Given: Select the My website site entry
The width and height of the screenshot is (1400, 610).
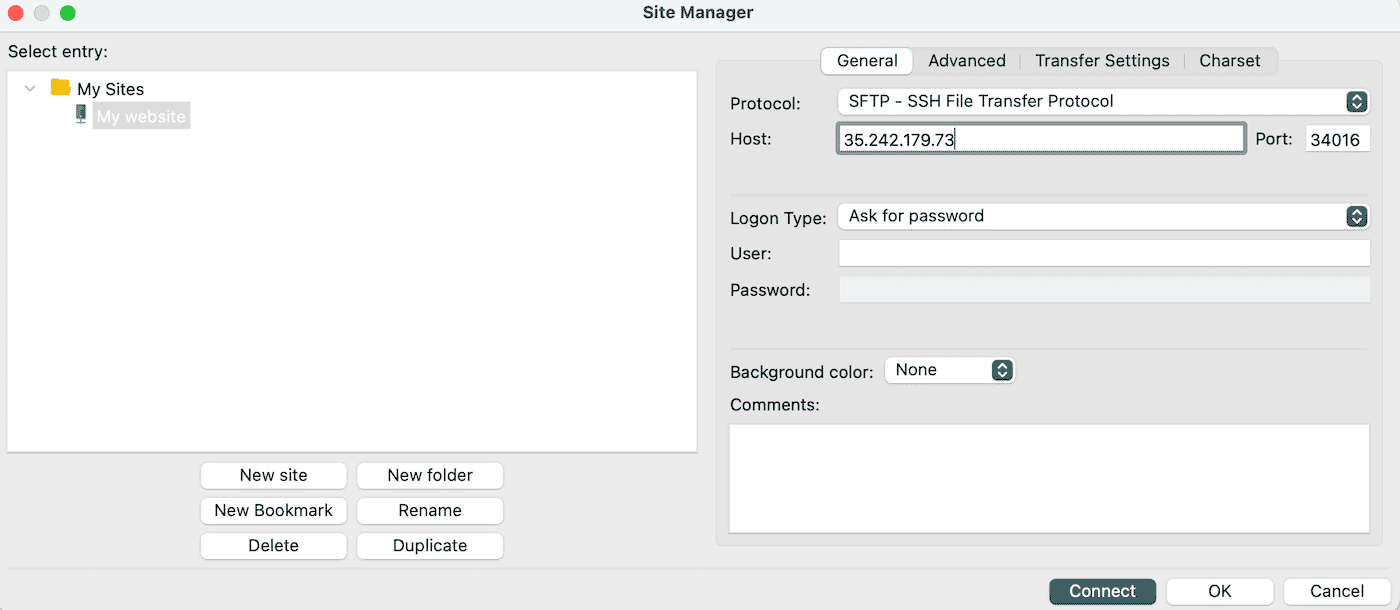Looking at the screenshot, I should pos(140,117).
